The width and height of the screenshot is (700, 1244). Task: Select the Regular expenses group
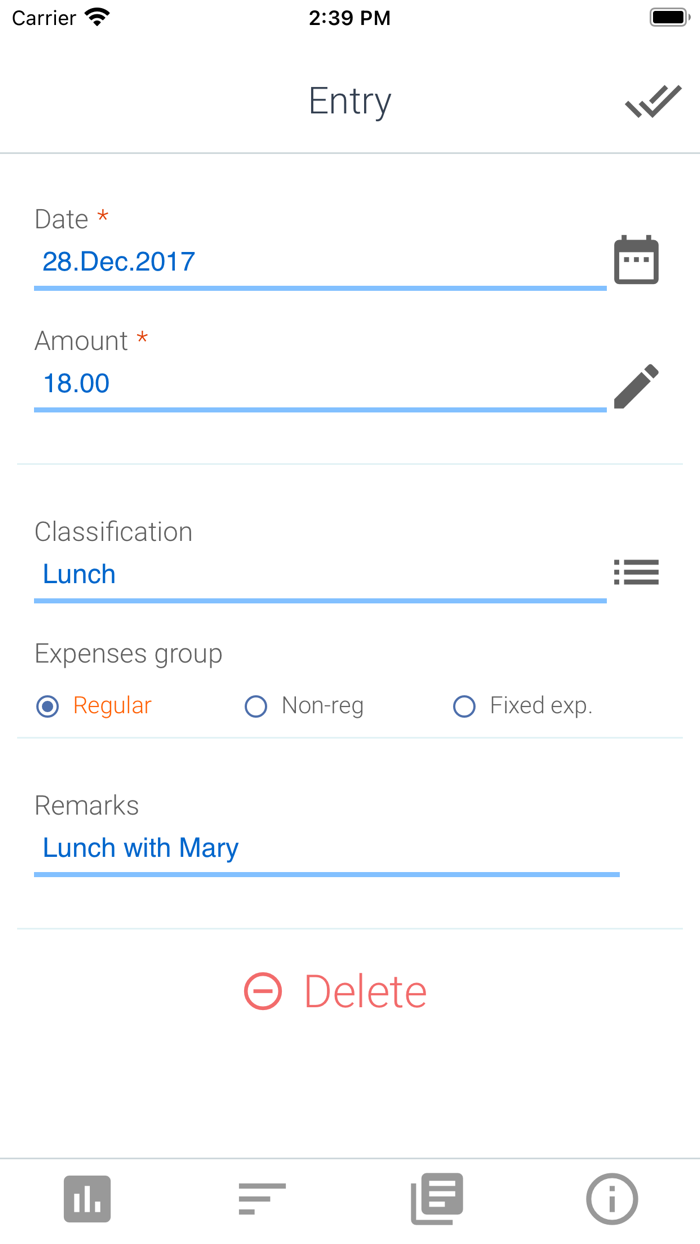pyautogui.click(x=46, y=706)
